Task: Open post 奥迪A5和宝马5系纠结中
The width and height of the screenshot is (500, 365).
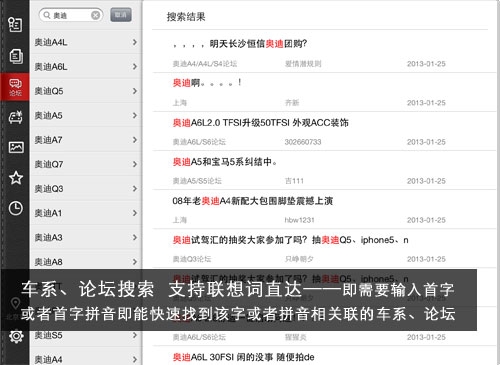Action: click(225, 162)
